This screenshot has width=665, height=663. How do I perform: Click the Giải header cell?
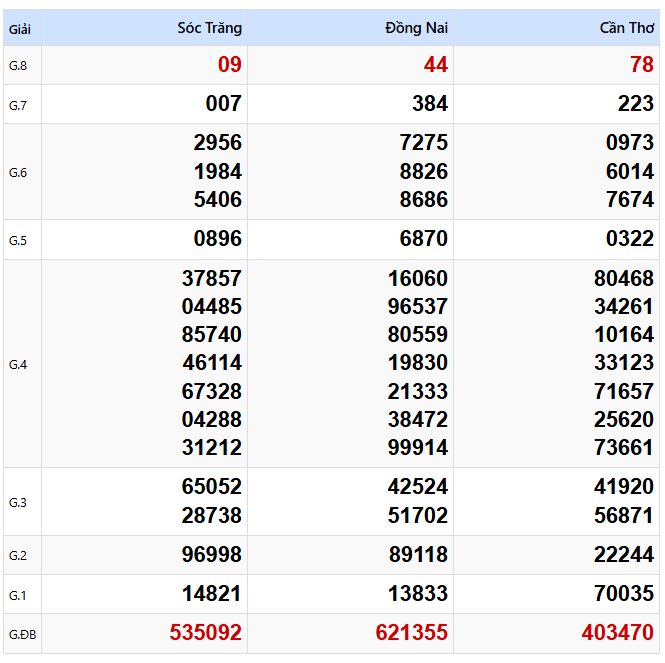(20, 29)
